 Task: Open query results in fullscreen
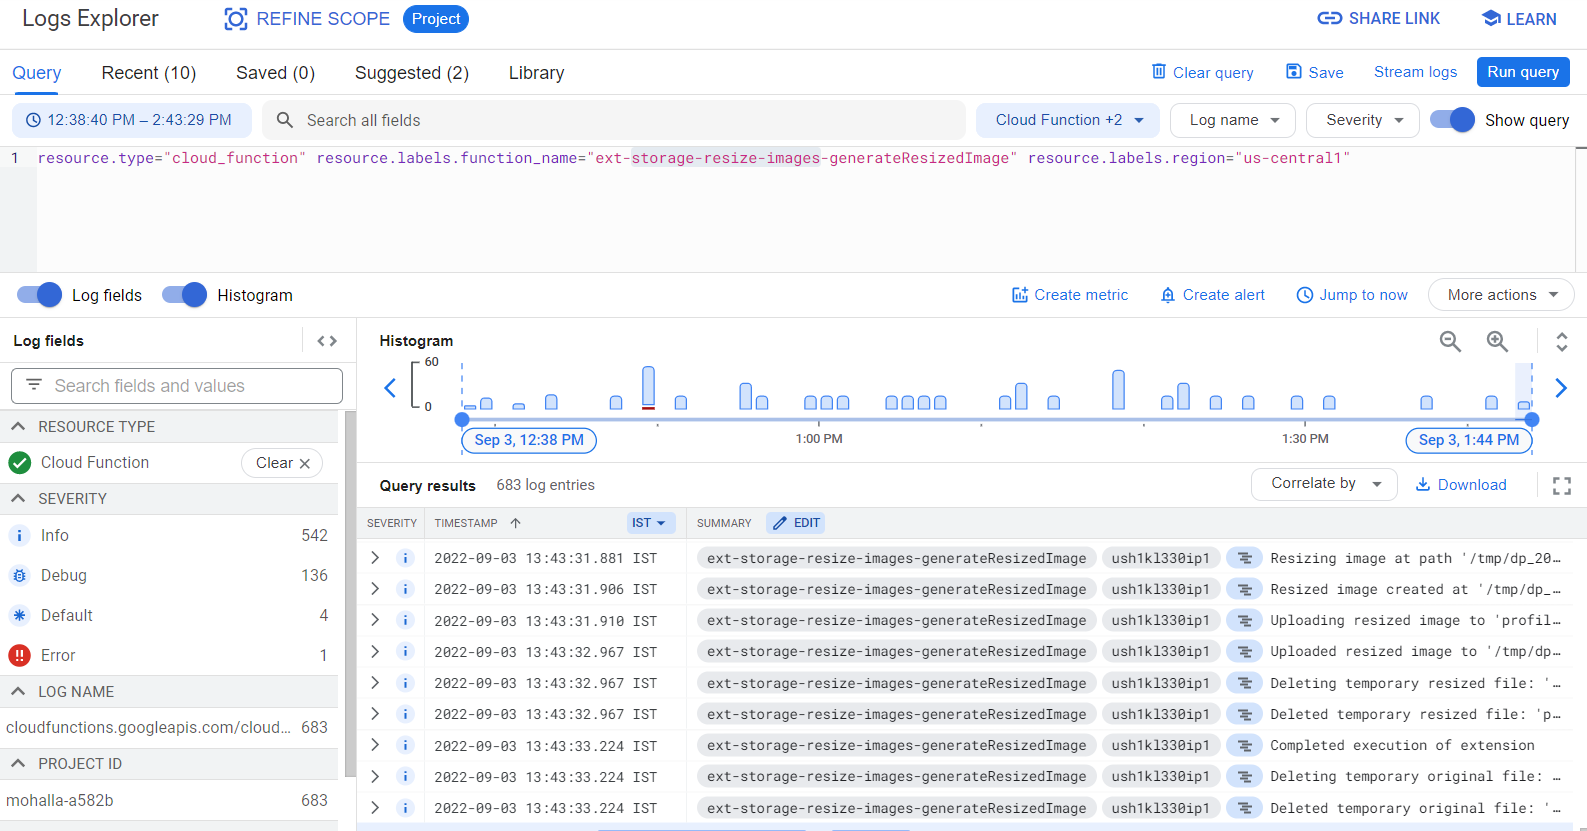pos(1562,486)
